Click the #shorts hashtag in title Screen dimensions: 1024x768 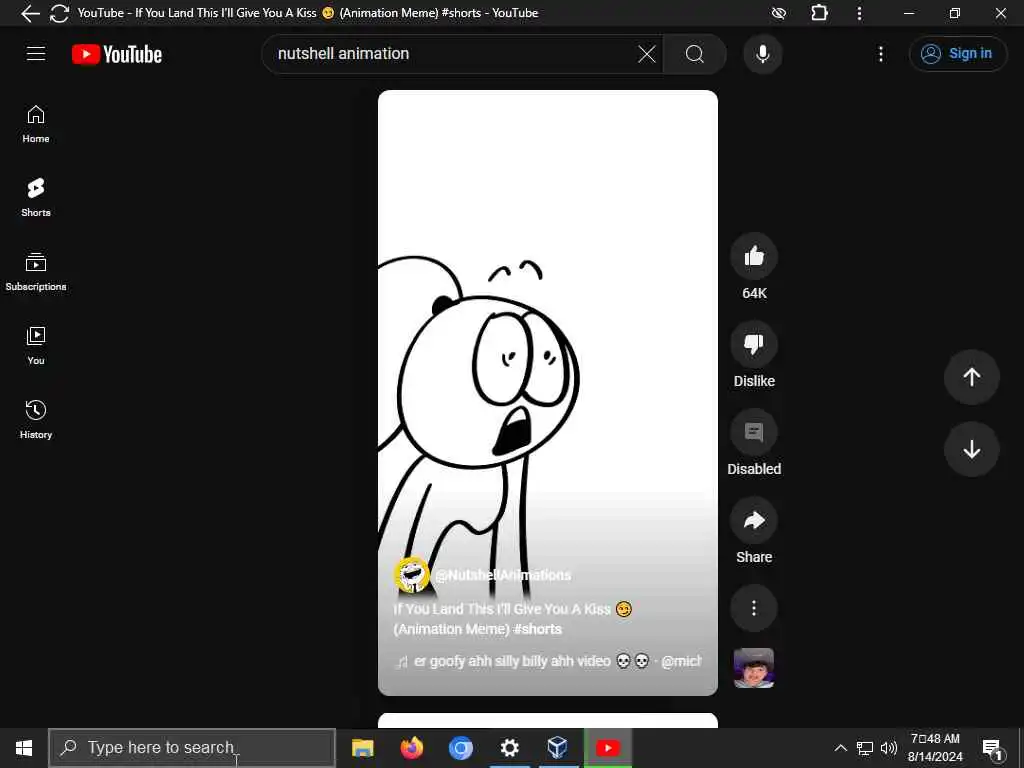(537, 630)
